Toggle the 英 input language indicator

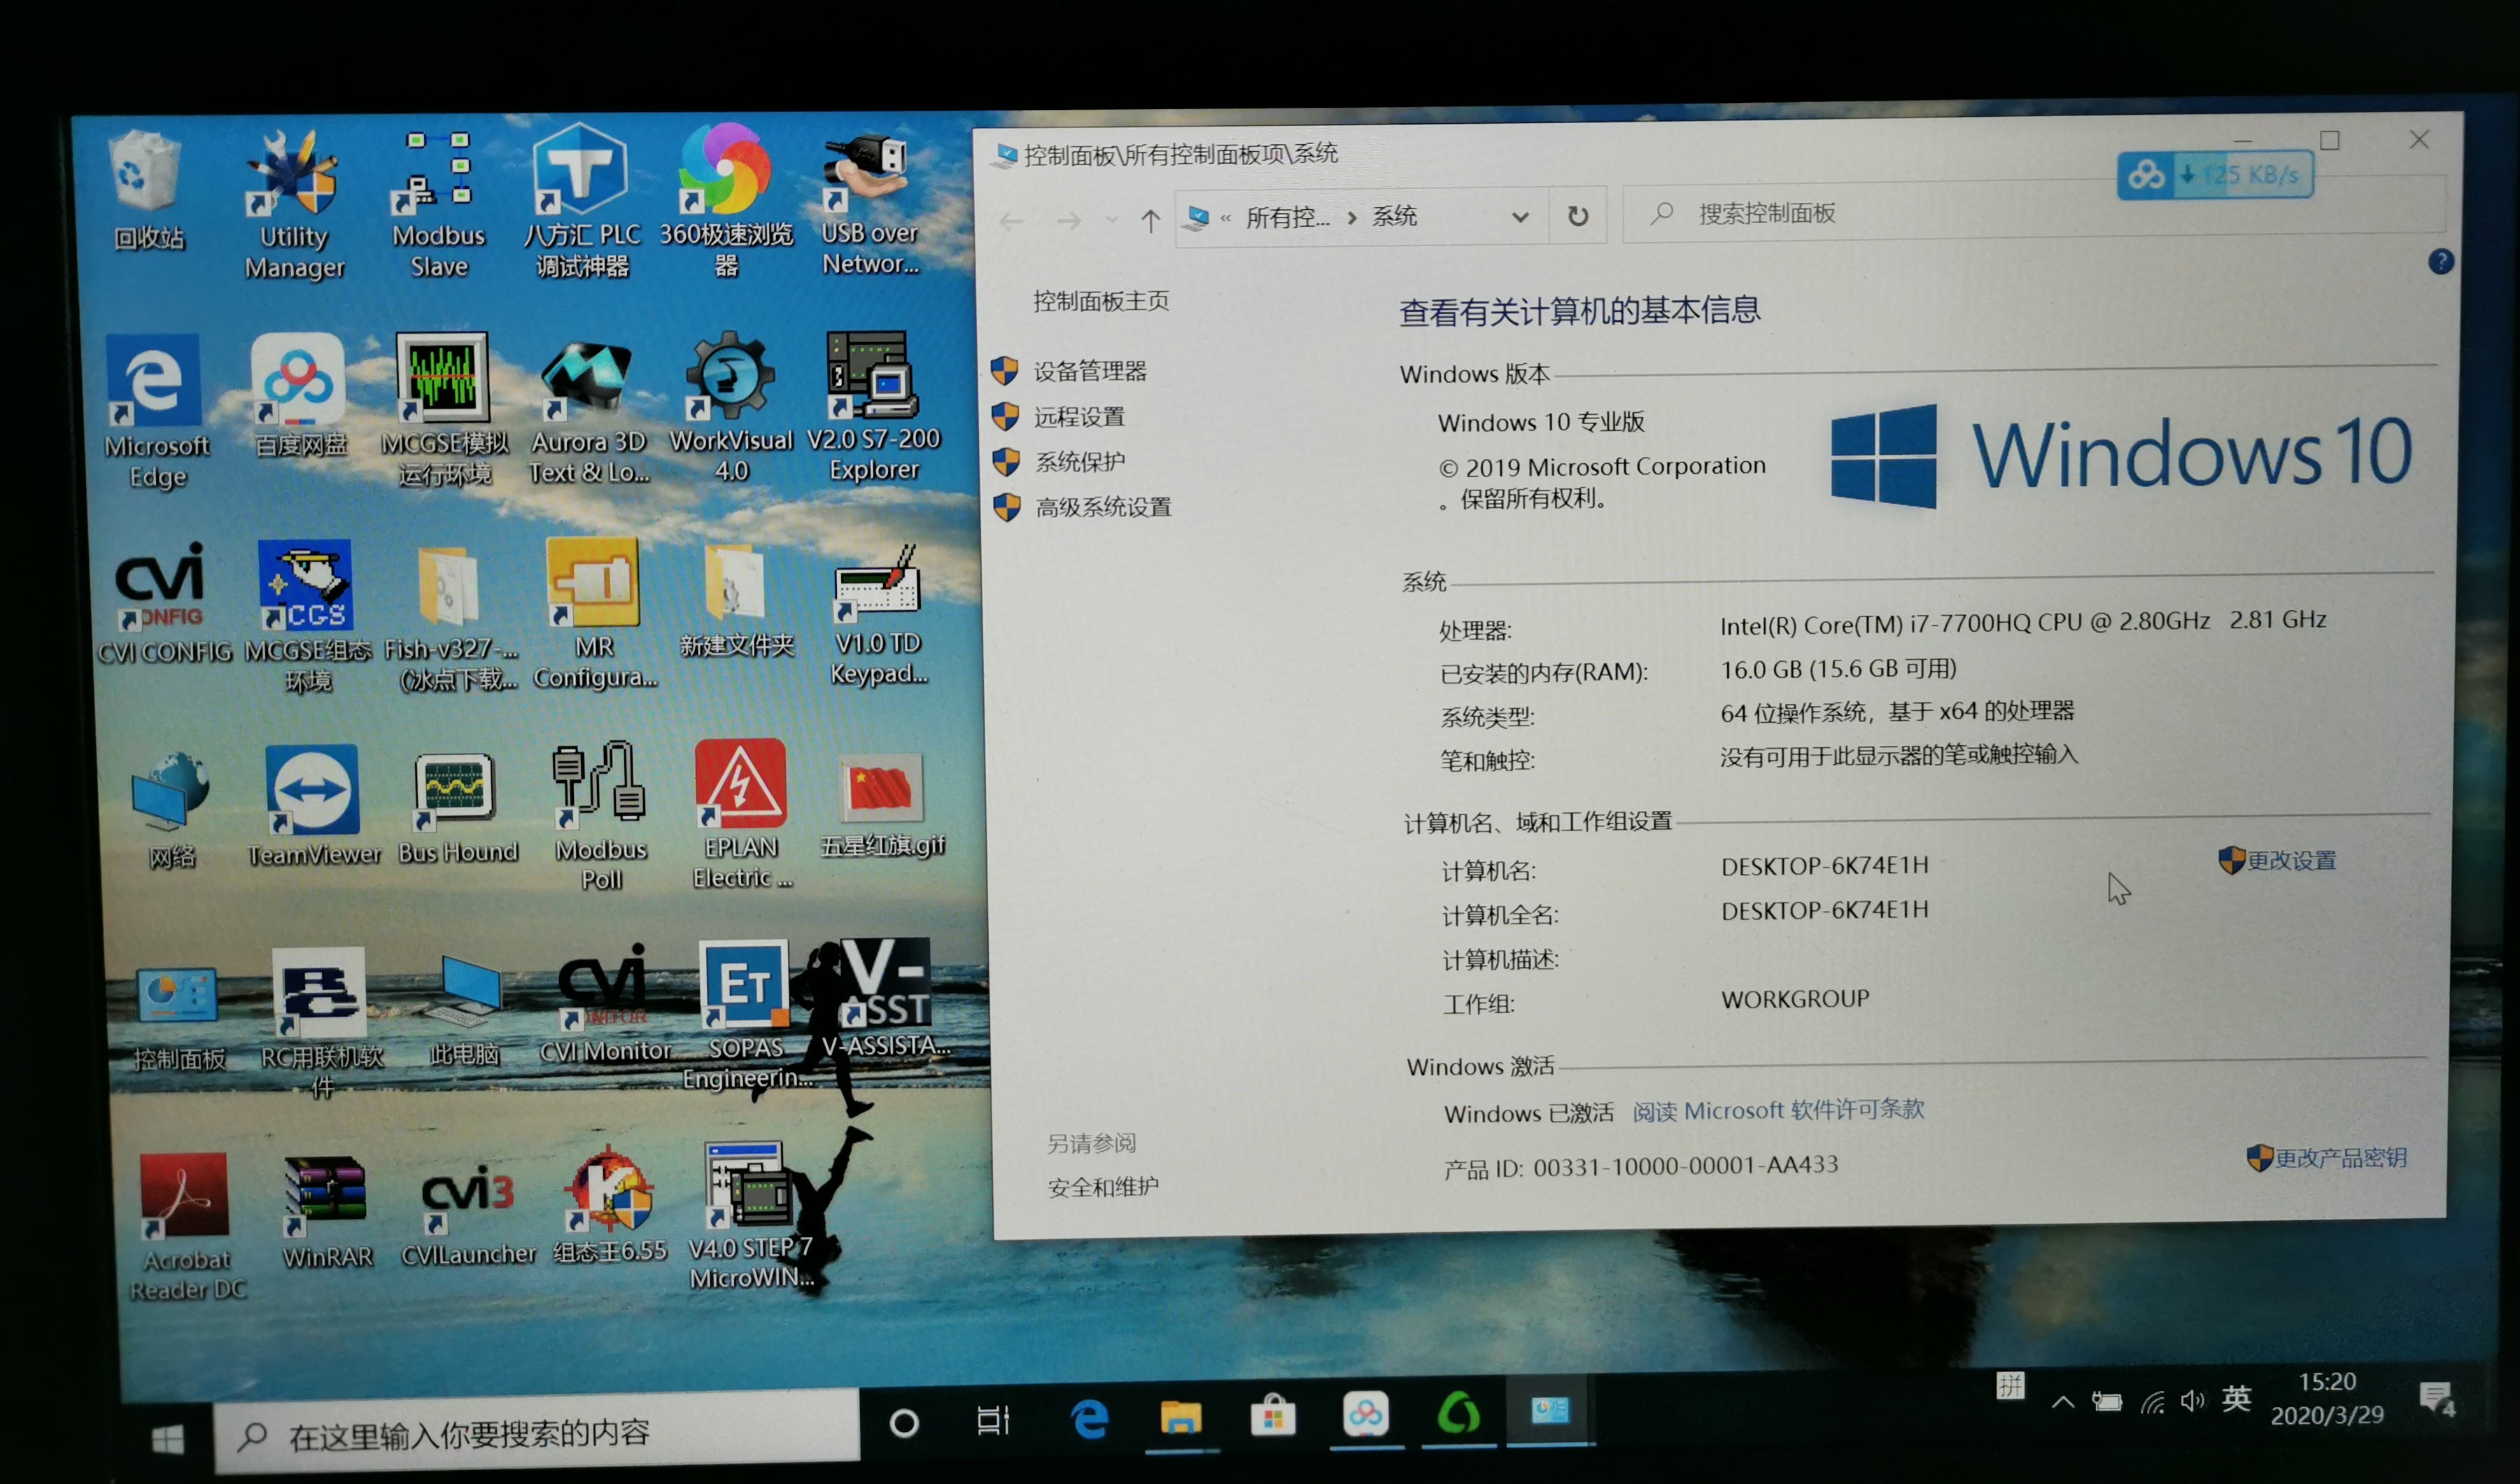(x=2236, y=1399)
